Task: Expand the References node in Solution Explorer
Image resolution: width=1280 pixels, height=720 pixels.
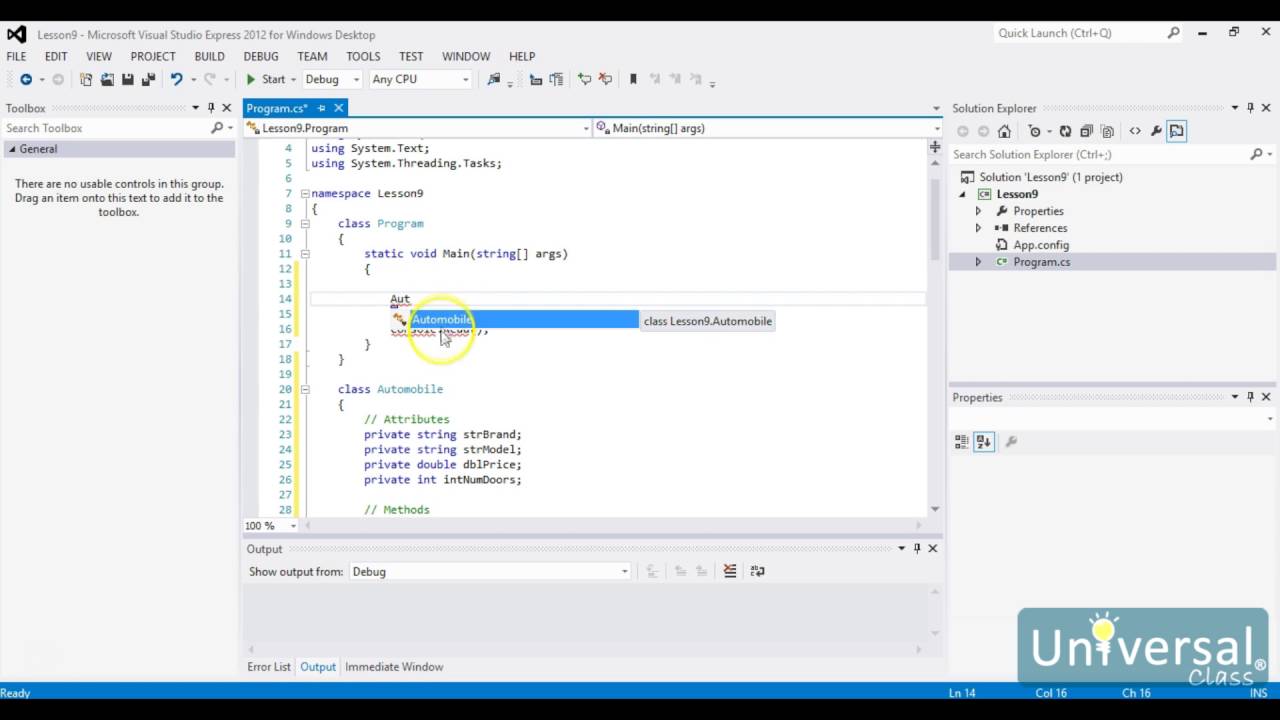Action: (978, 228)
